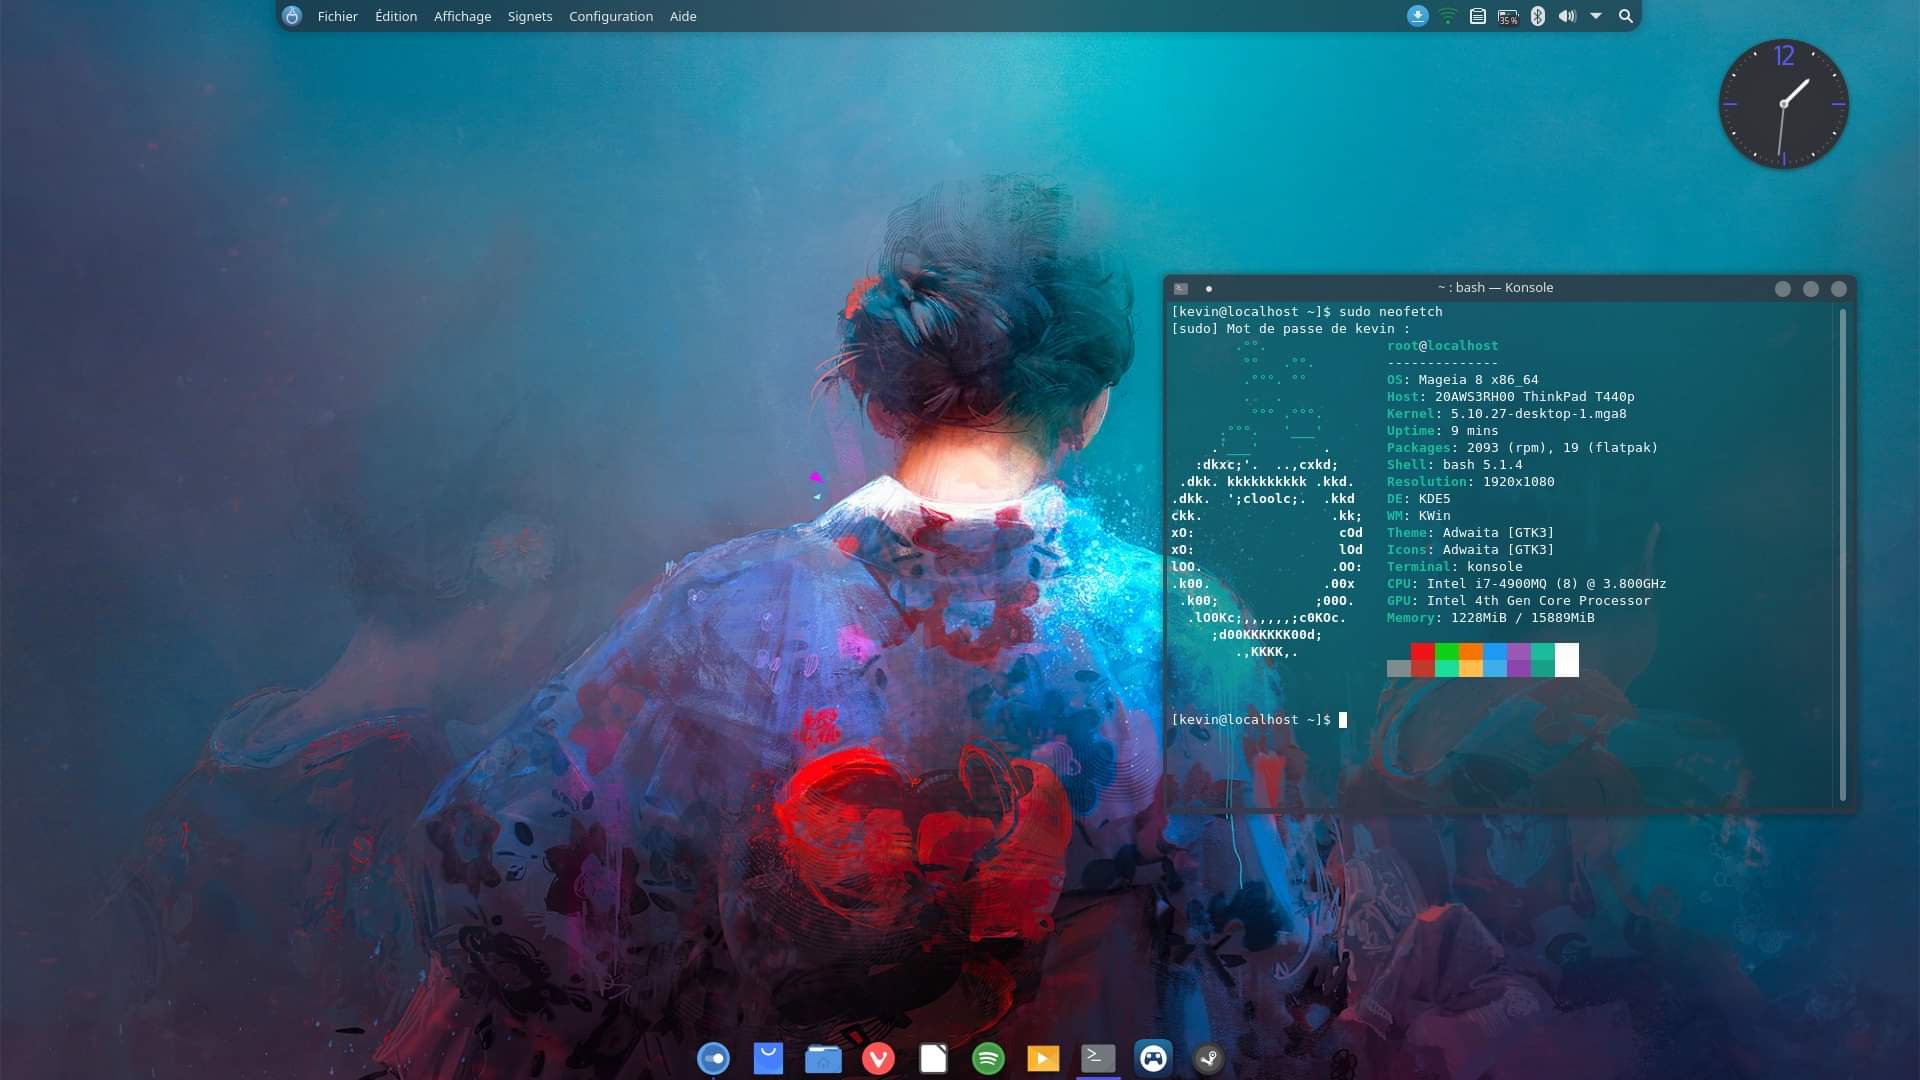The height and width of the screenshot is (1080, 1920).
Task: Open the volume speaker tray icon
Action: click(x=1567, y=16)
